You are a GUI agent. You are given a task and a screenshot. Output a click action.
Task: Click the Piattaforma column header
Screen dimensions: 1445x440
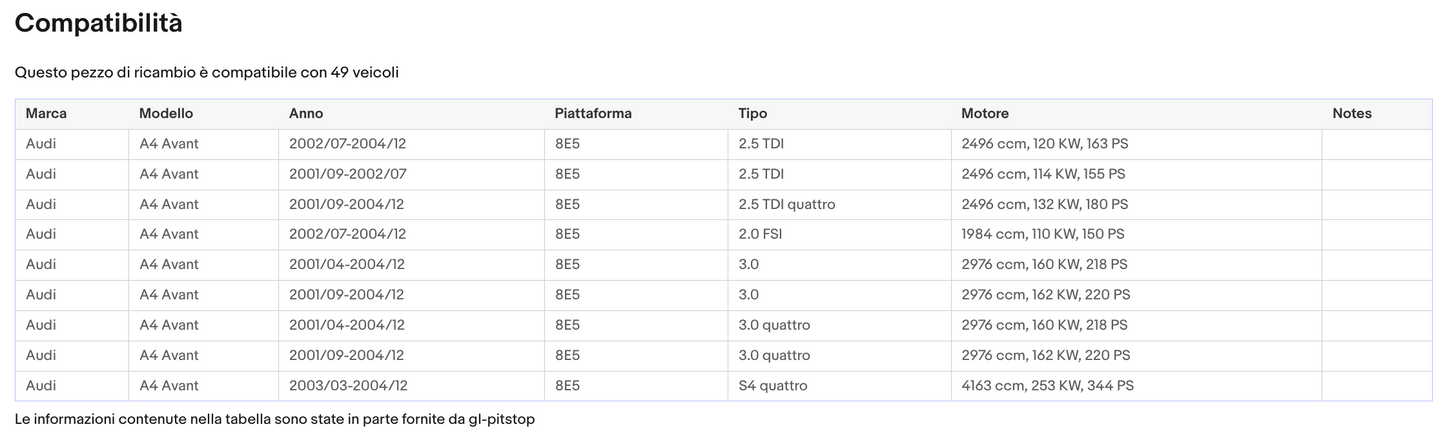tap(593, 114)
